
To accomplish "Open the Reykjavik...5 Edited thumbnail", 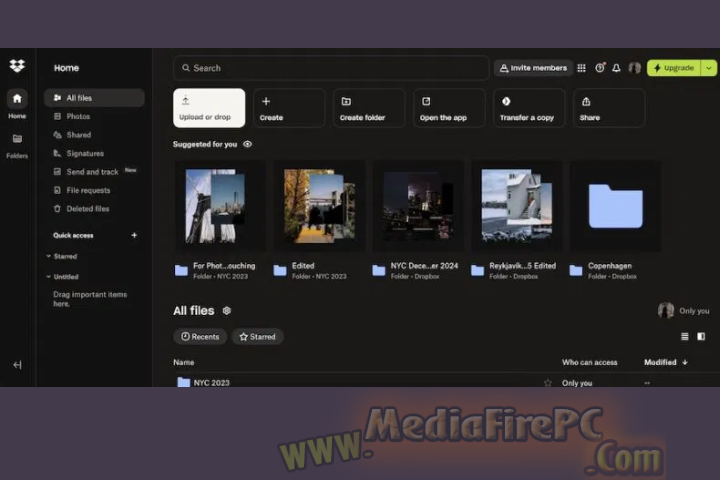I will 517,206.
